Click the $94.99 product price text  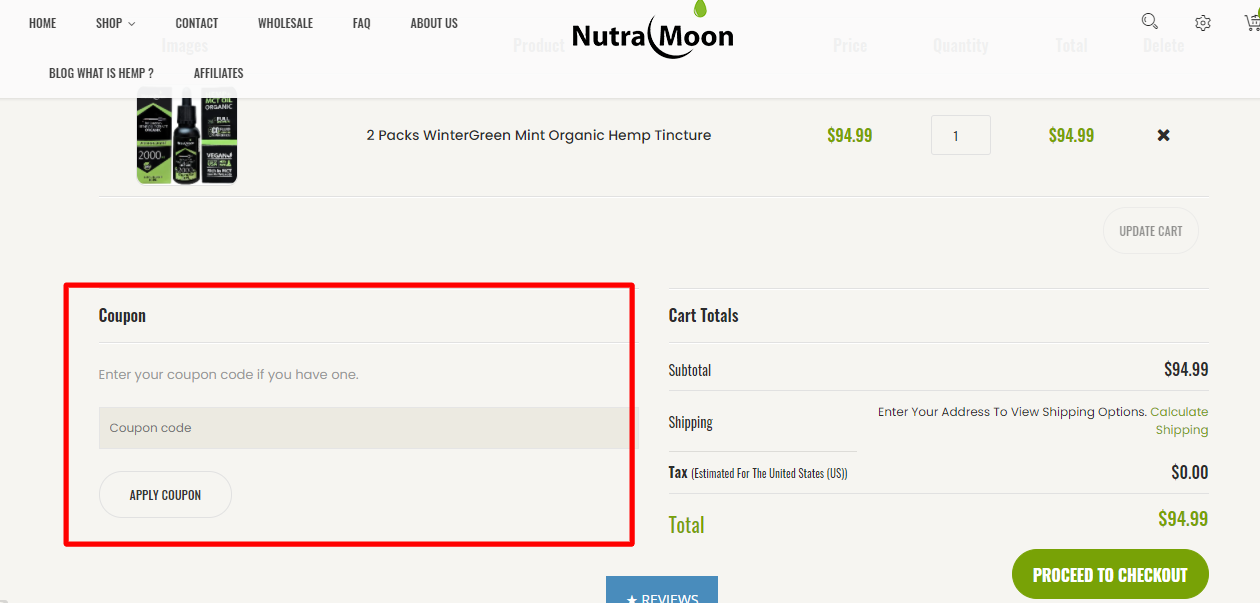coord(850,135)
